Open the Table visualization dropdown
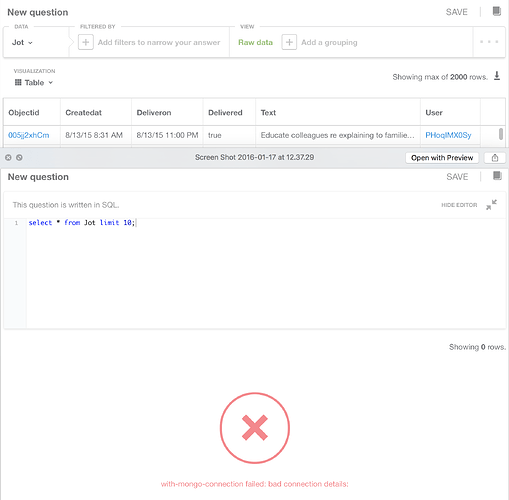509x500 pixels. pyautogui.click(x=34, y=82)
